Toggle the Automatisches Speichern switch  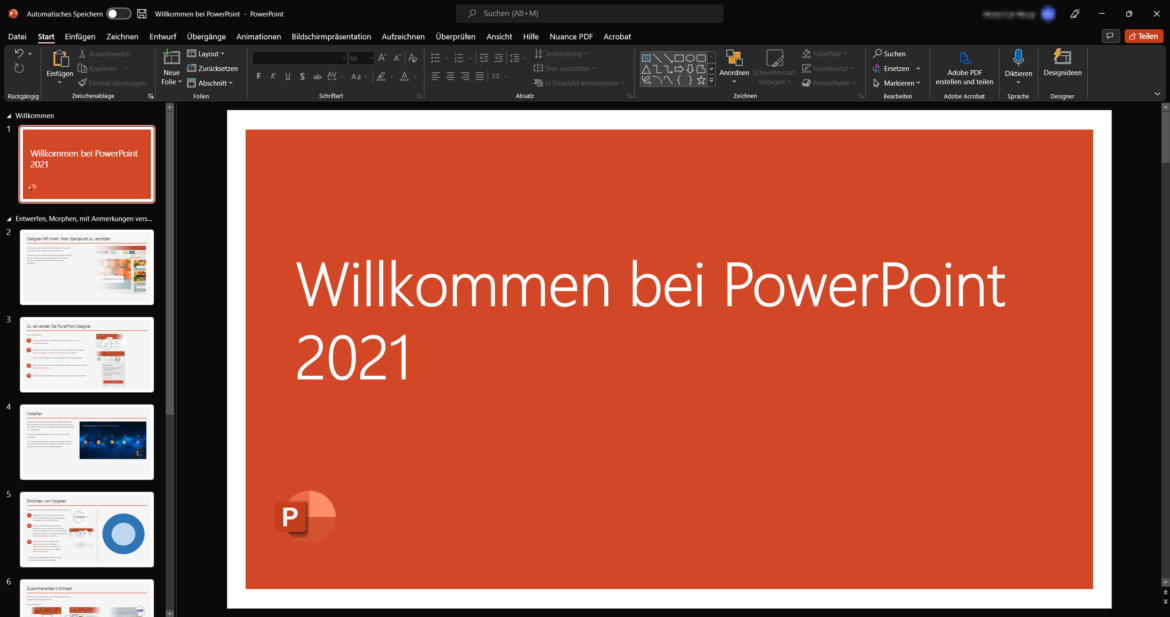coord(118,14)
